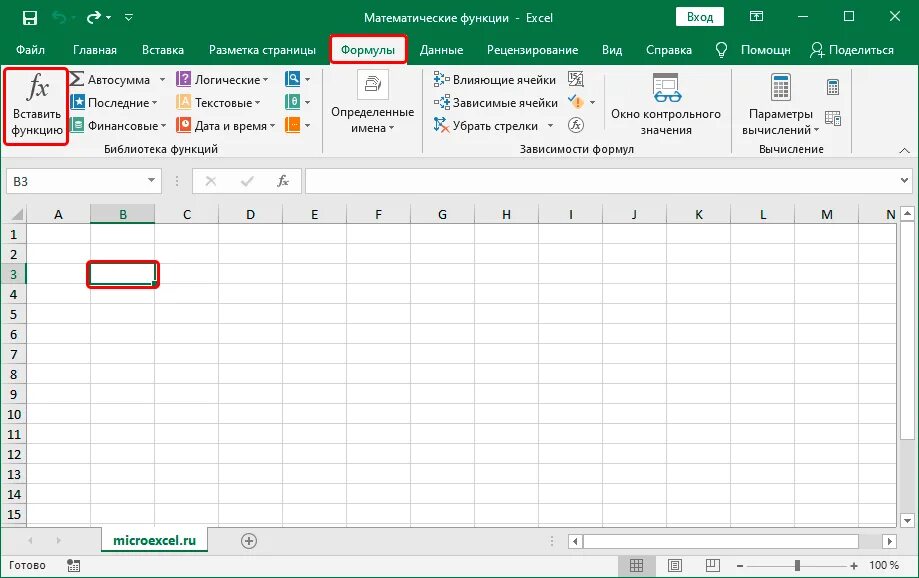
Task: Switch to Normal view in status bar
Action: pyautogui.click(x=637, y=565)
